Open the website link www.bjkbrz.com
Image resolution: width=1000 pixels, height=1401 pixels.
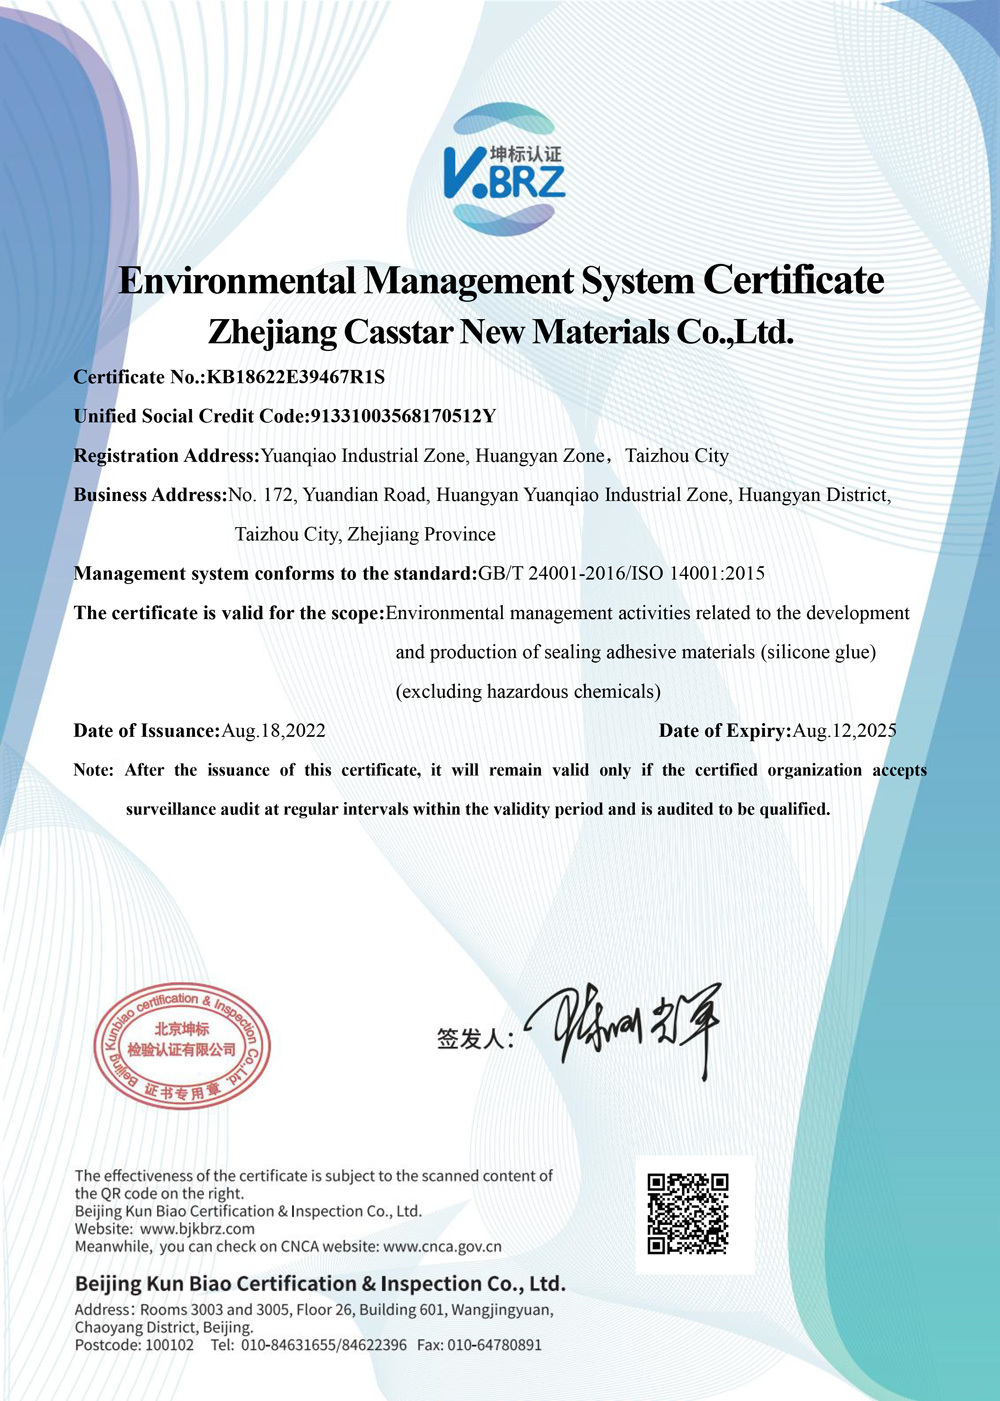coord(197,1229)
